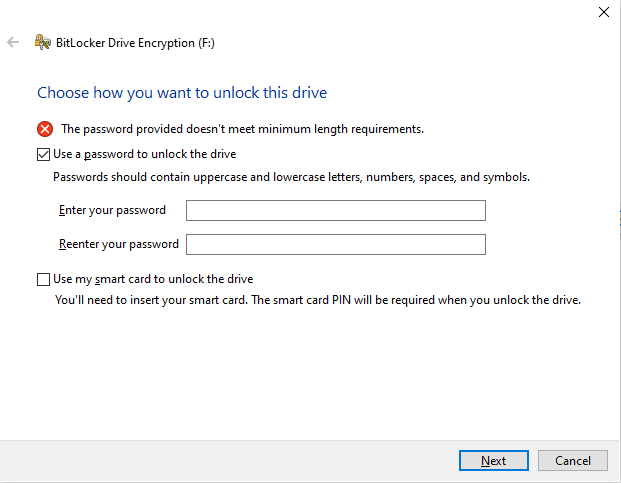Viewport: 621px width, 483px height.
Task: Click the 'BitLocker Drive Encryption (F:)' title text
Action: click(x=135, y=43)
